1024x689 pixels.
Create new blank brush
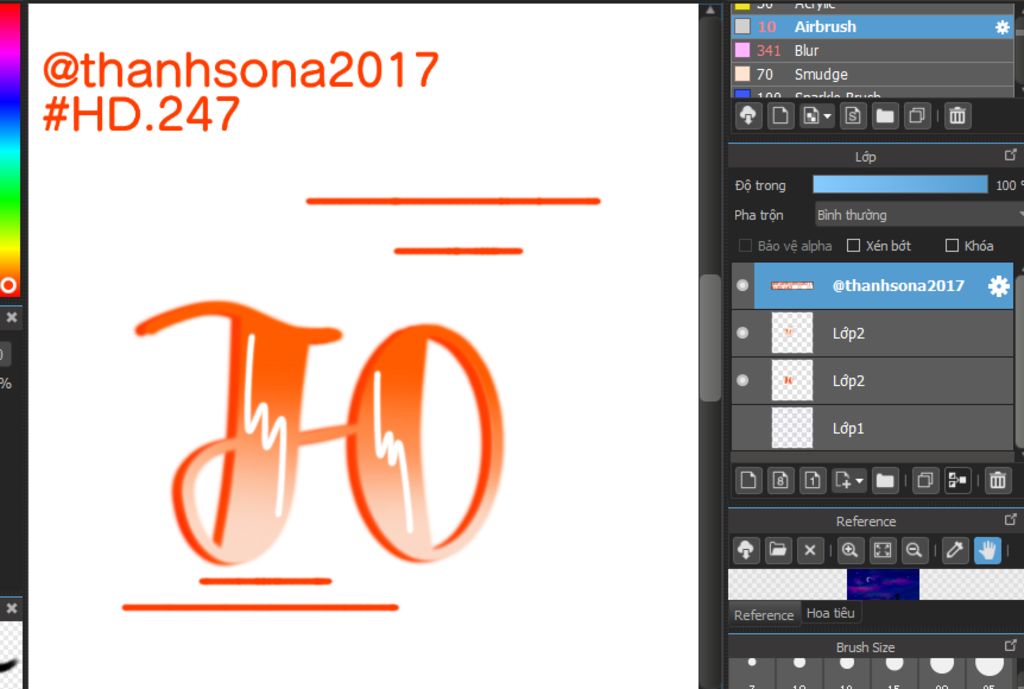780,116
